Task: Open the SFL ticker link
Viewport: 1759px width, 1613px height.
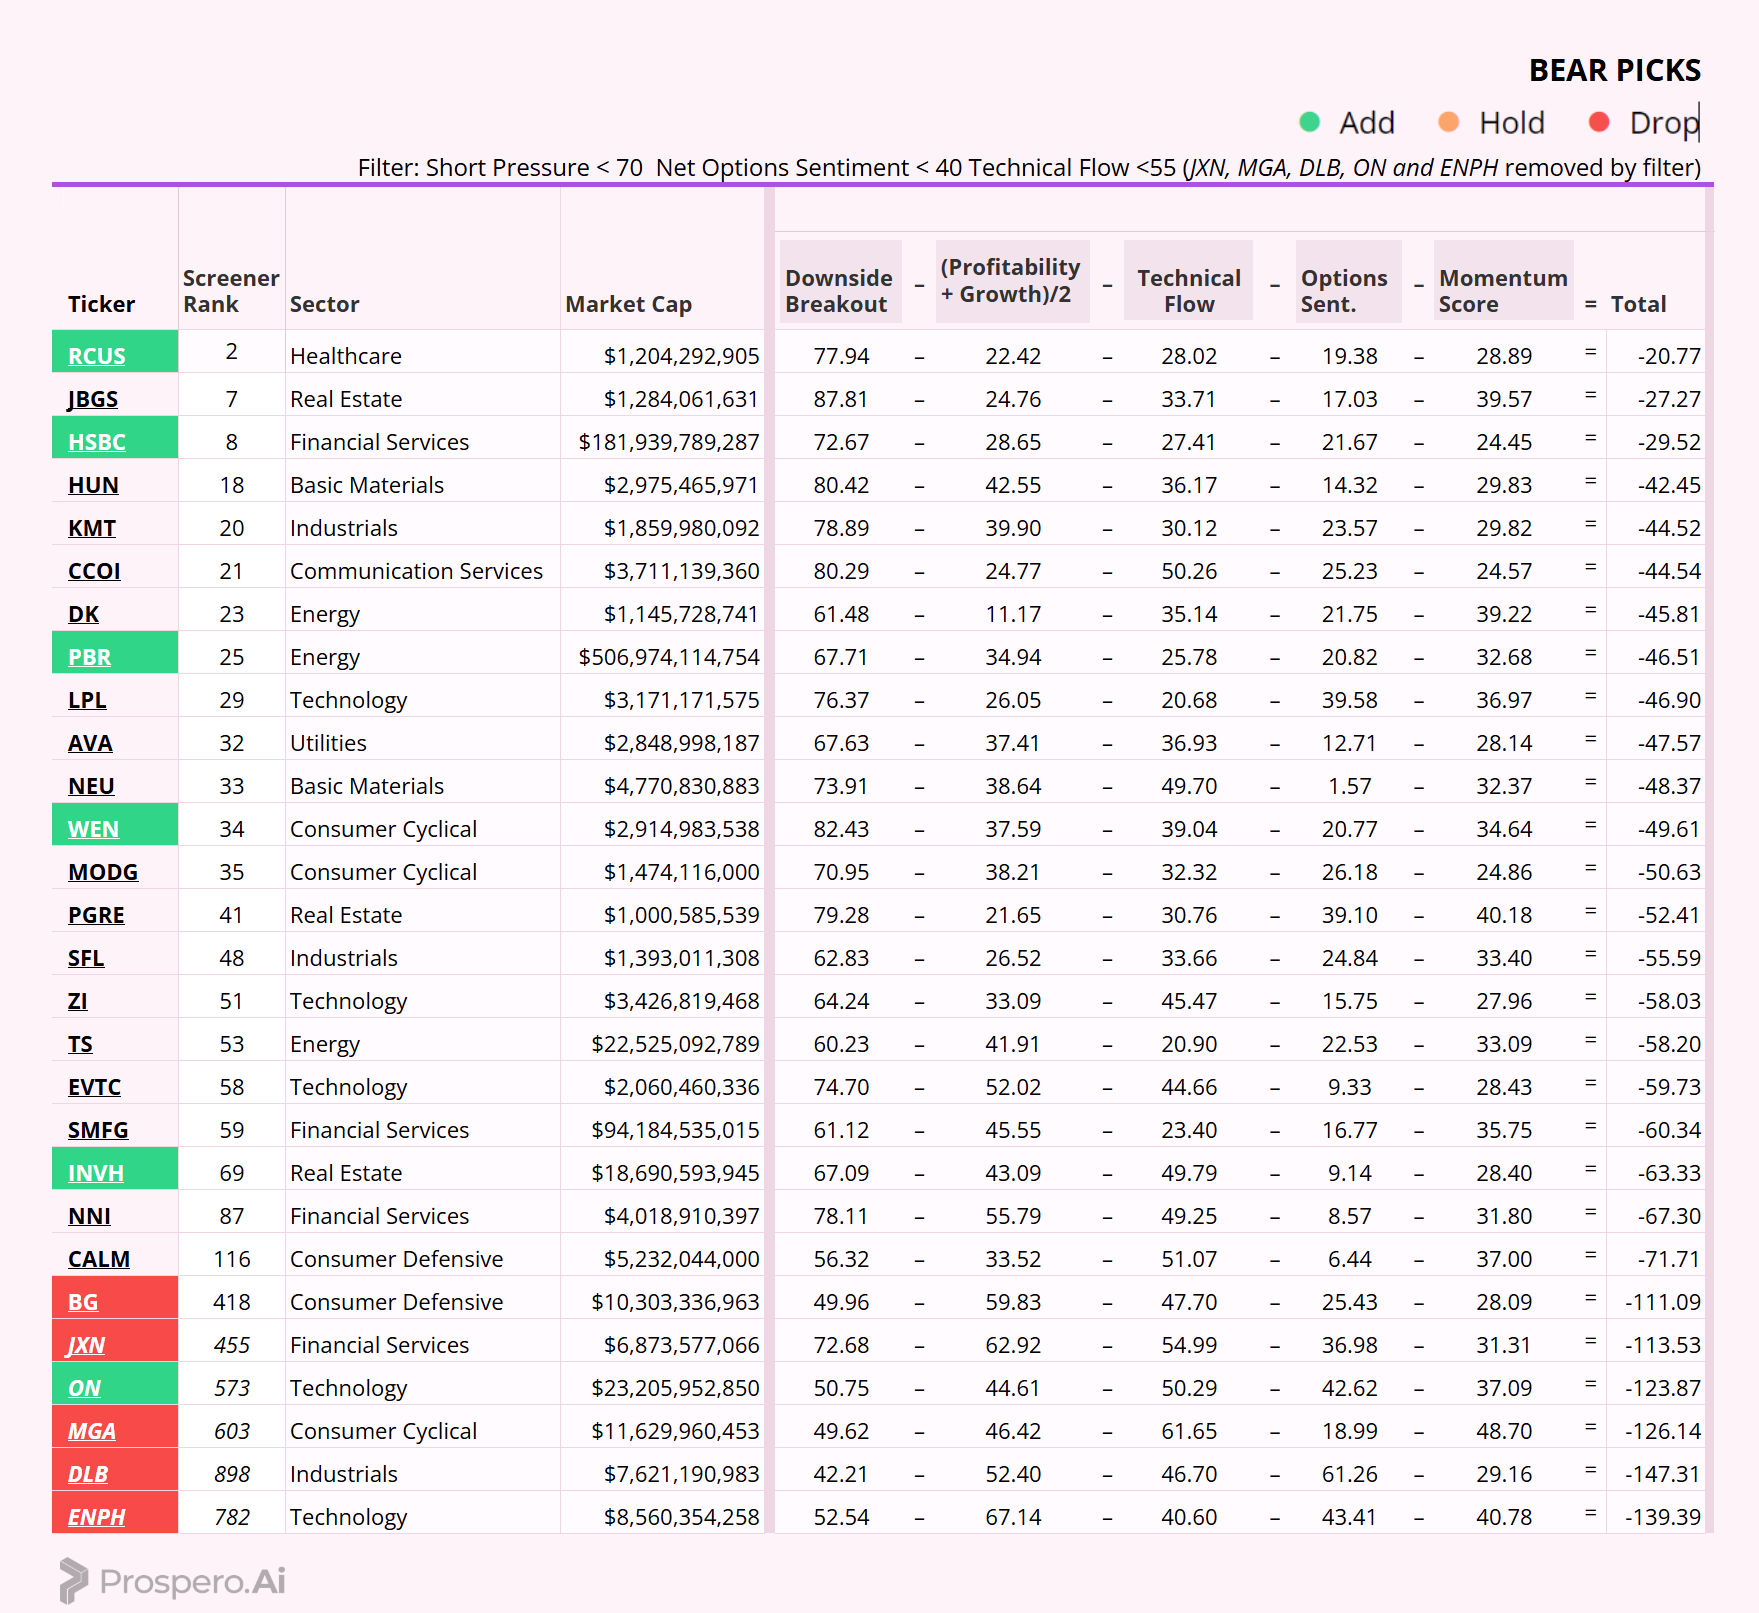Action: pos(86,958)
